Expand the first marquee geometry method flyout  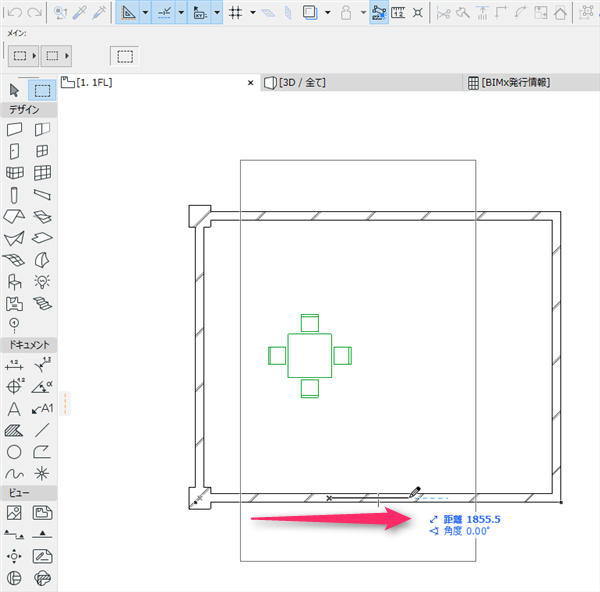click(34, 56)
